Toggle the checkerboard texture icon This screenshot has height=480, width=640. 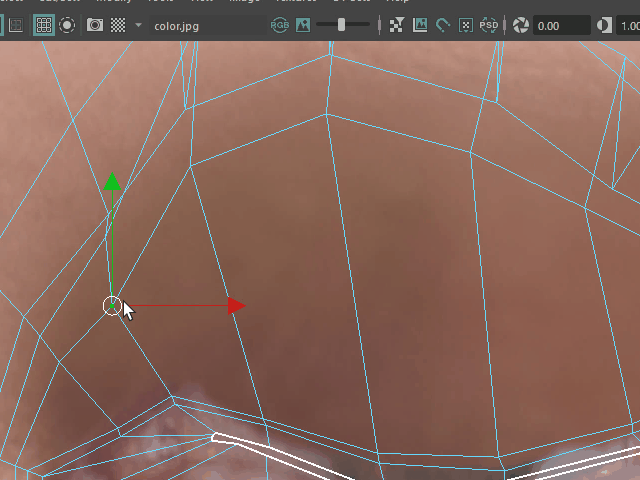[118, 26]
